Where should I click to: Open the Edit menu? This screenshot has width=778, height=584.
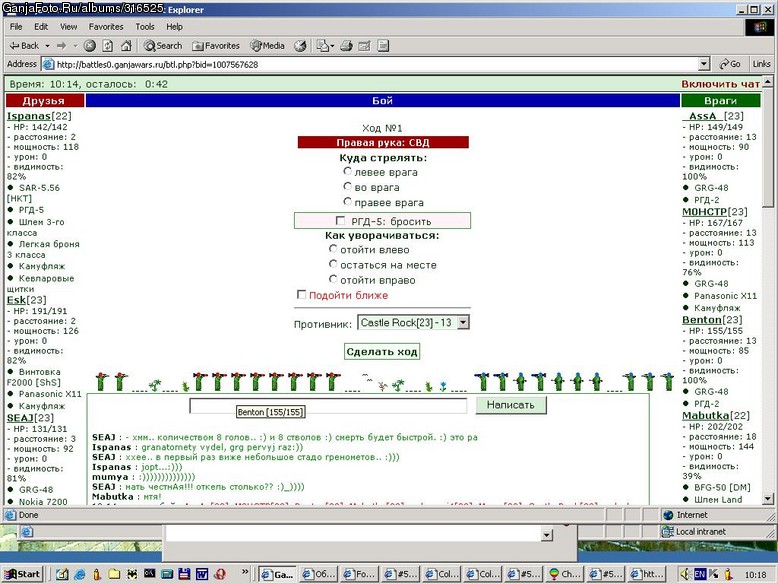(41, 27)
